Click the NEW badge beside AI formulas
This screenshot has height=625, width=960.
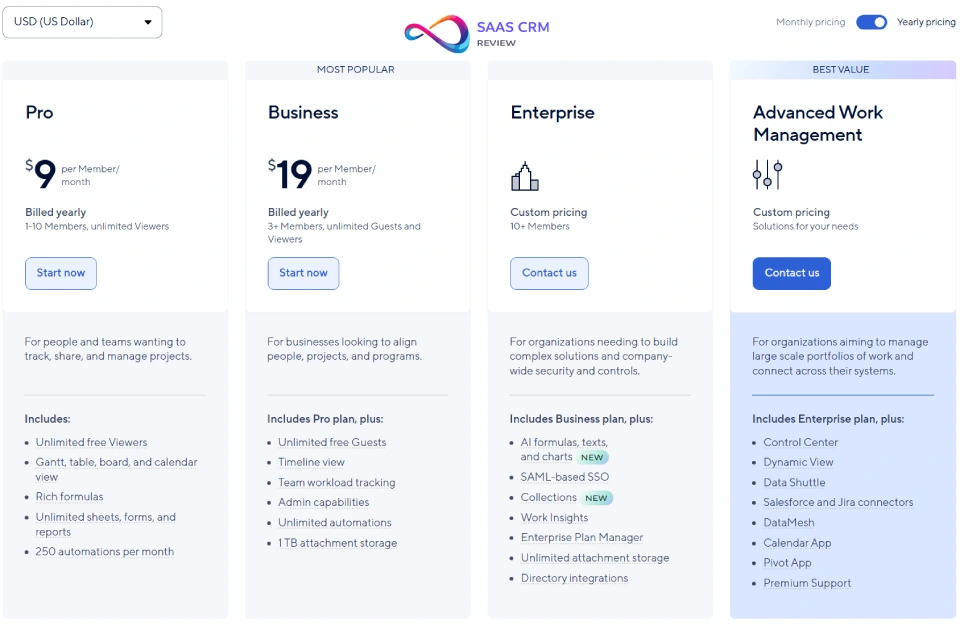[593, 457]
